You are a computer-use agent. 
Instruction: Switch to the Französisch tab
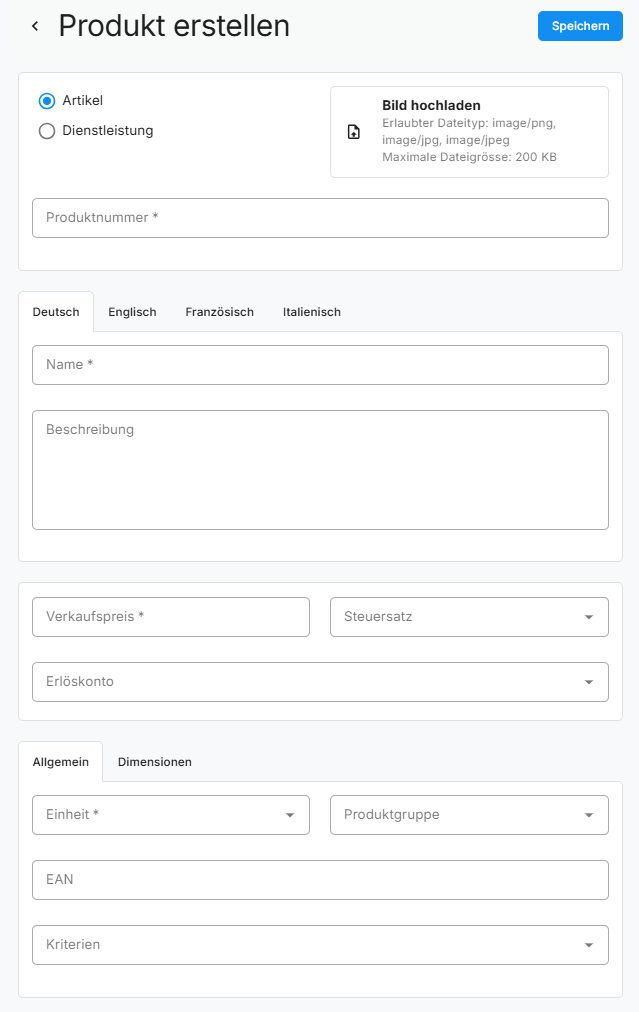219,312
